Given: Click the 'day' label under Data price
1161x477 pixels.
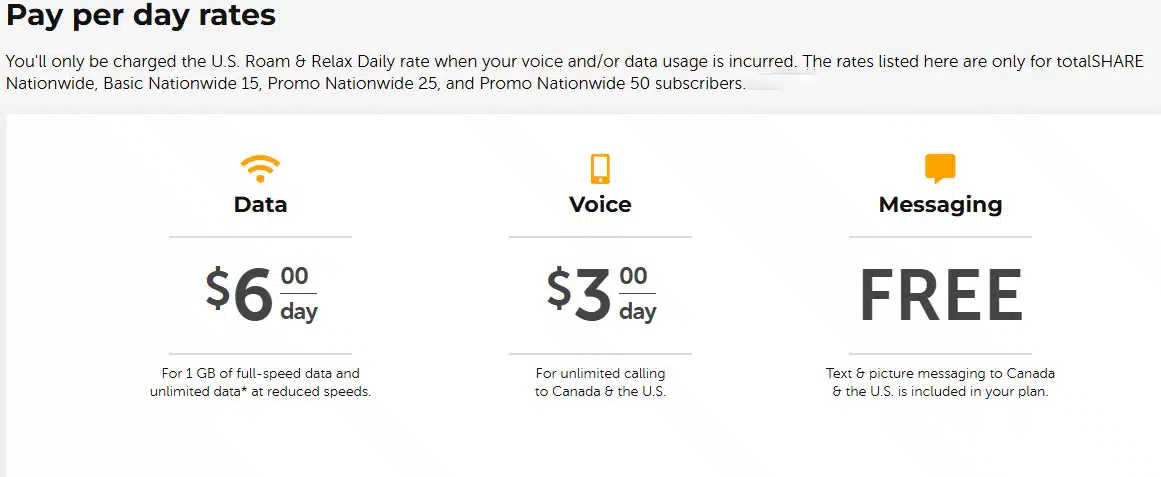Looking at the screenshot, I should (x=299, y=312).
